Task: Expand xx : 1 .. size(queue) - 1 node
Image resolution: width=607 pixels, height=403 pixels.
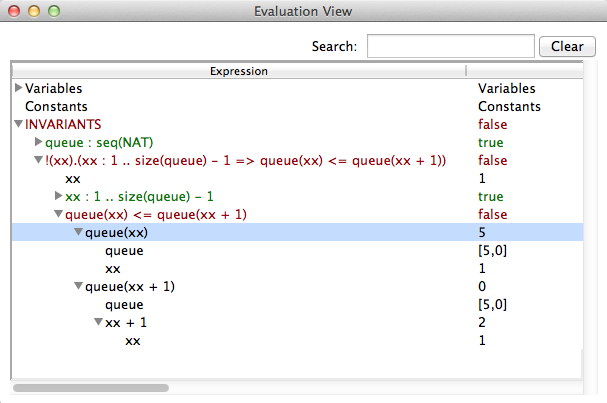Action: point(59,197)
